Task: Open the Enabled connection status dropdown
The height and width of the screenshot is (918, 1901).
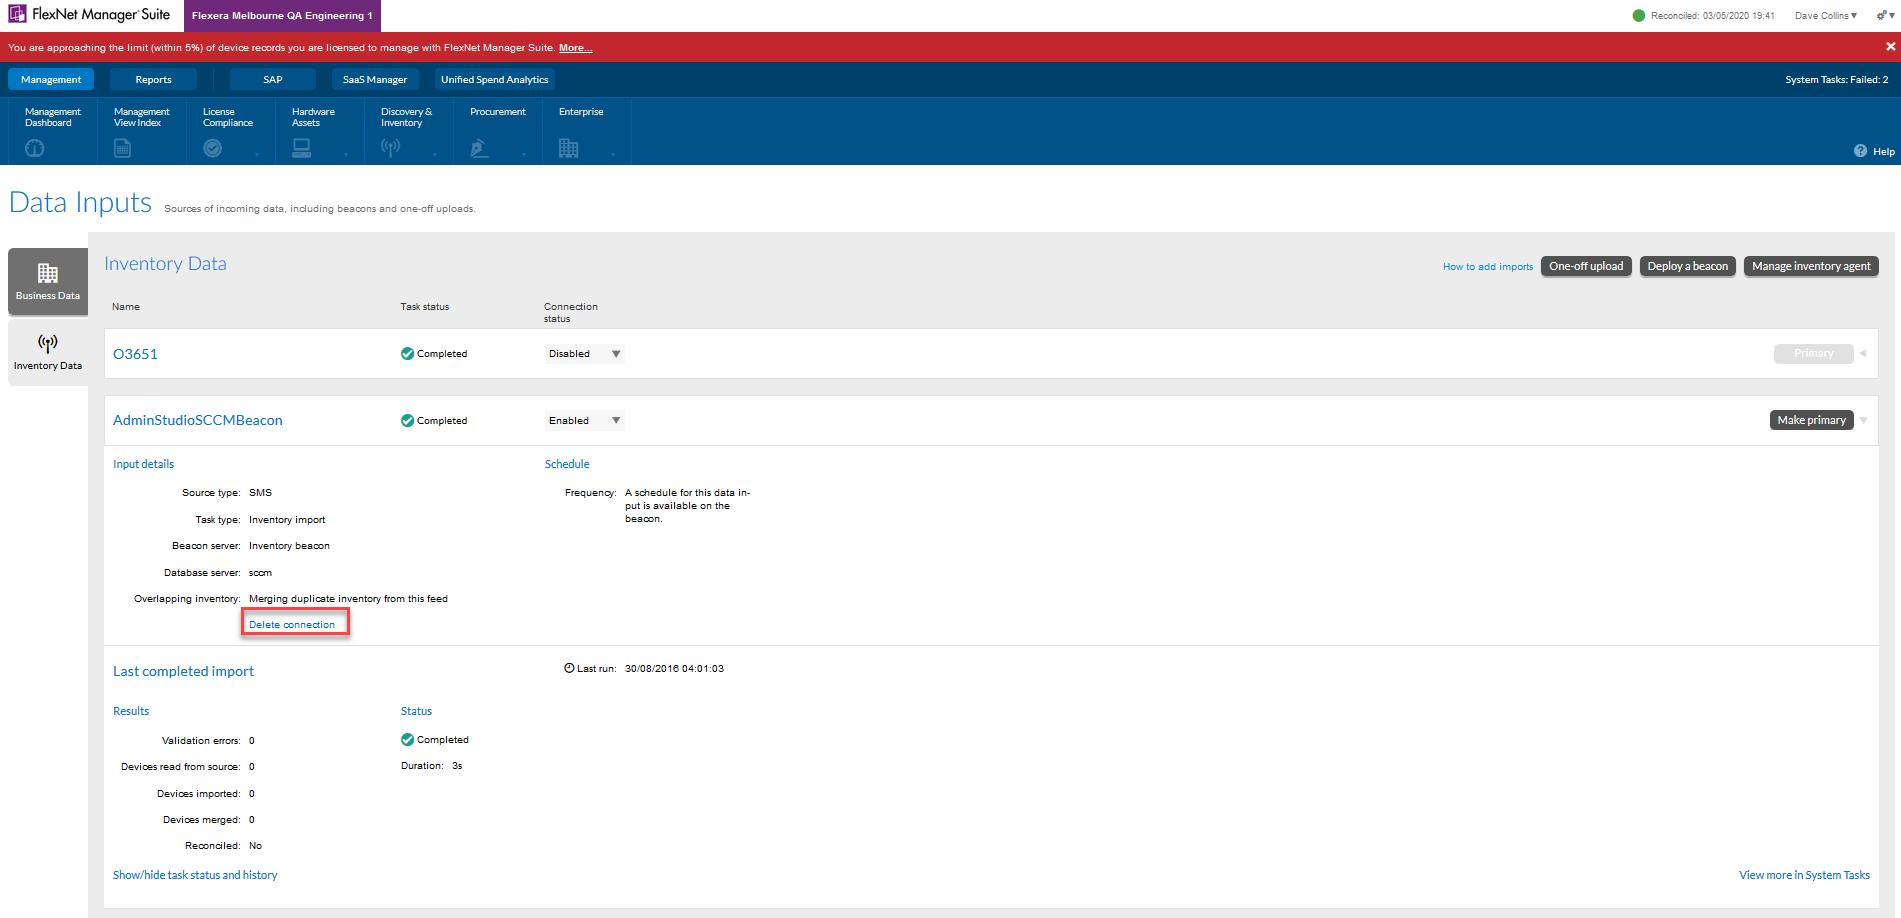Action: (584, 420)
